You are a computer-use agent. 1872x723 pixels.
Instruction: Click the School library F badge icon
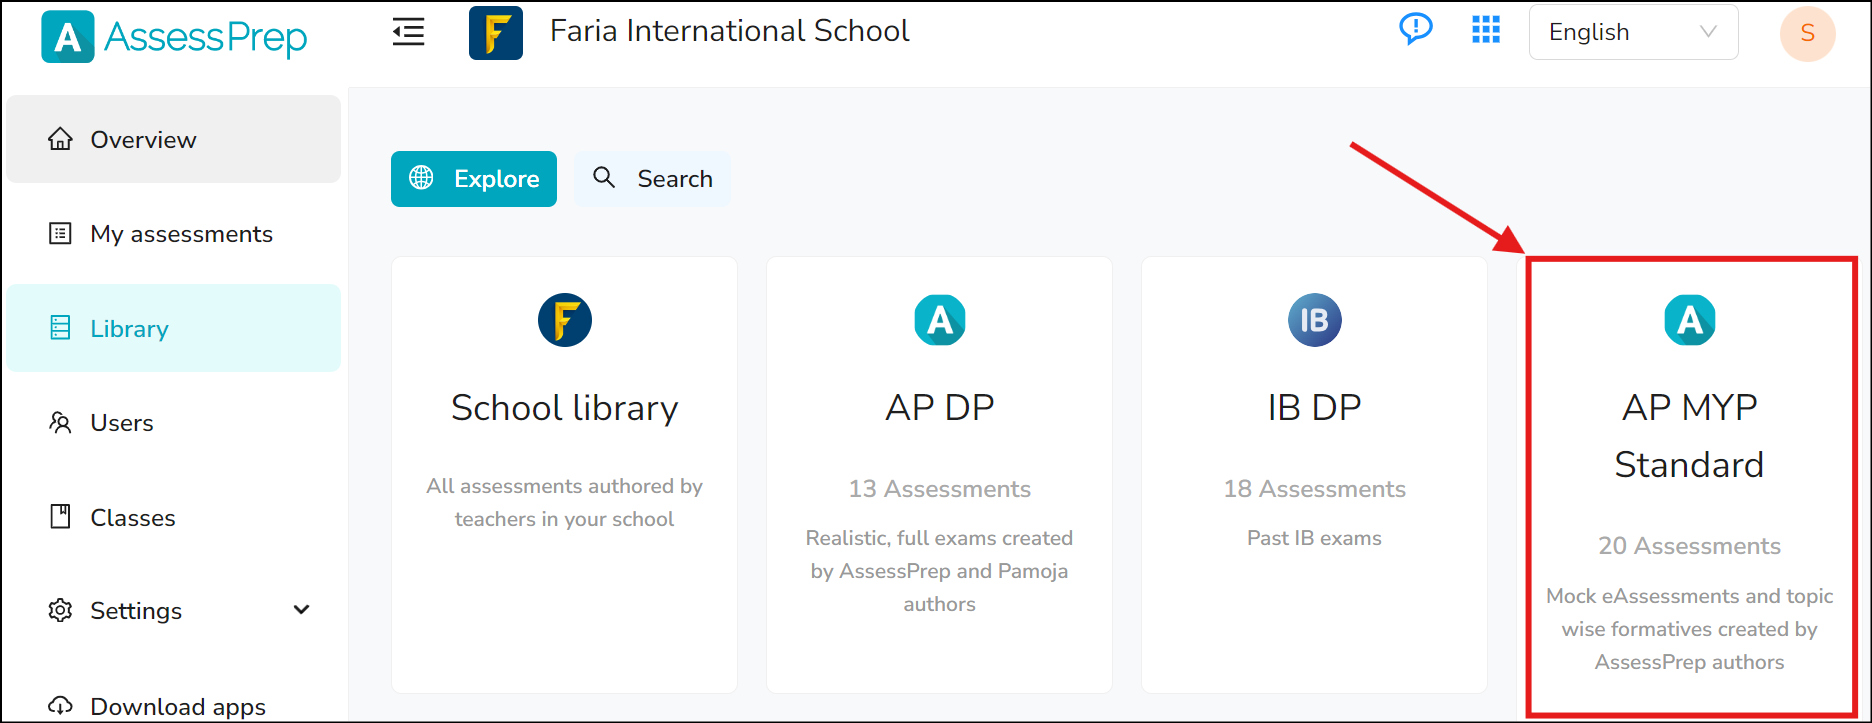coord(565,320)
